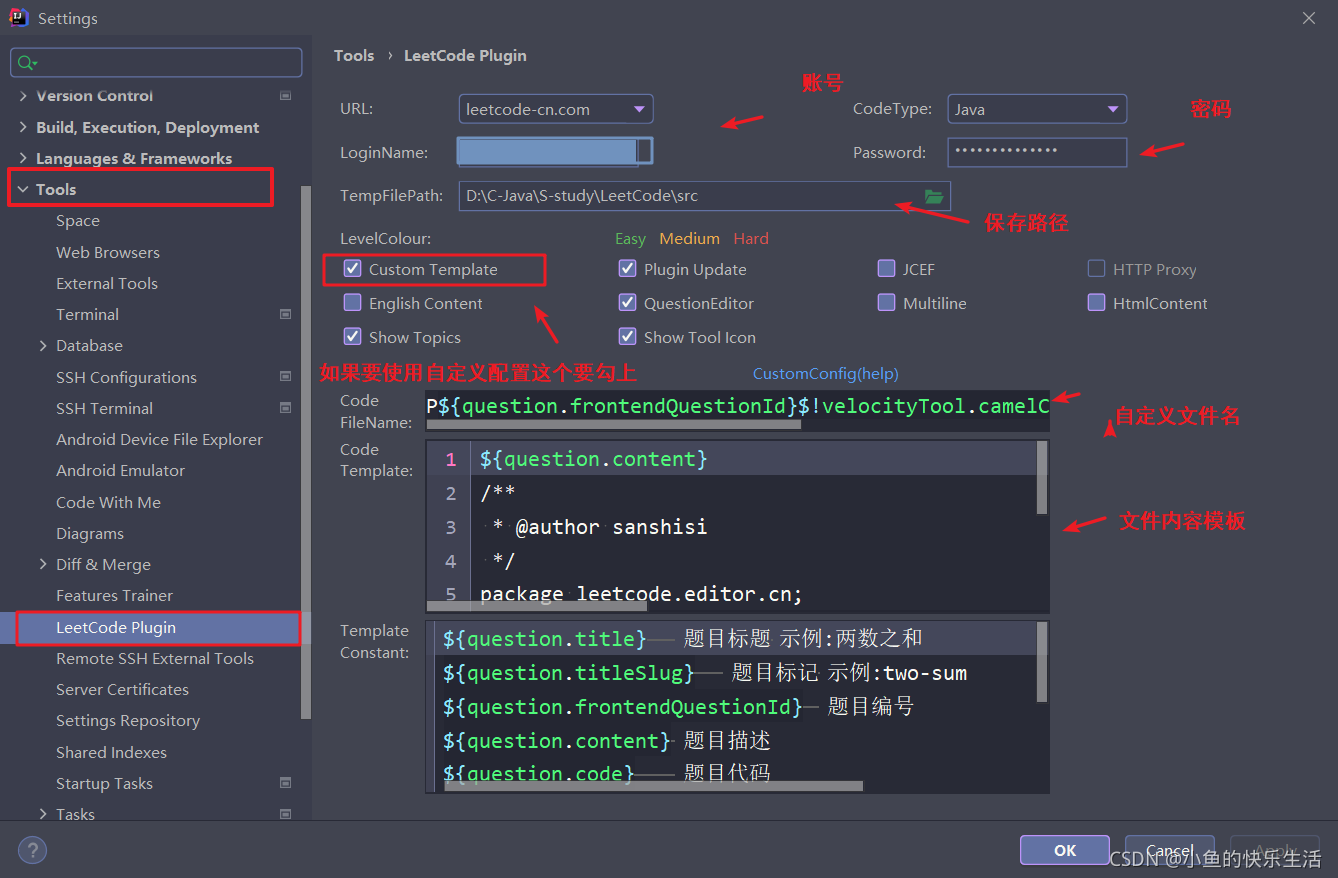This screenshot has width=1338, height=878.
Task: Select the LeetCode Plugin settings page
Action: coord(116,627)
